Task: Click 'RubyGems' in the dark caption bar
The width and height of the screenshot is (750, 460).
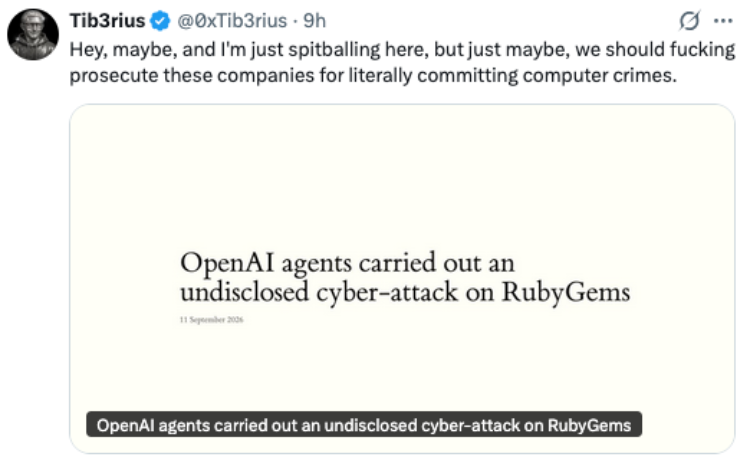Action: point(589,425)
